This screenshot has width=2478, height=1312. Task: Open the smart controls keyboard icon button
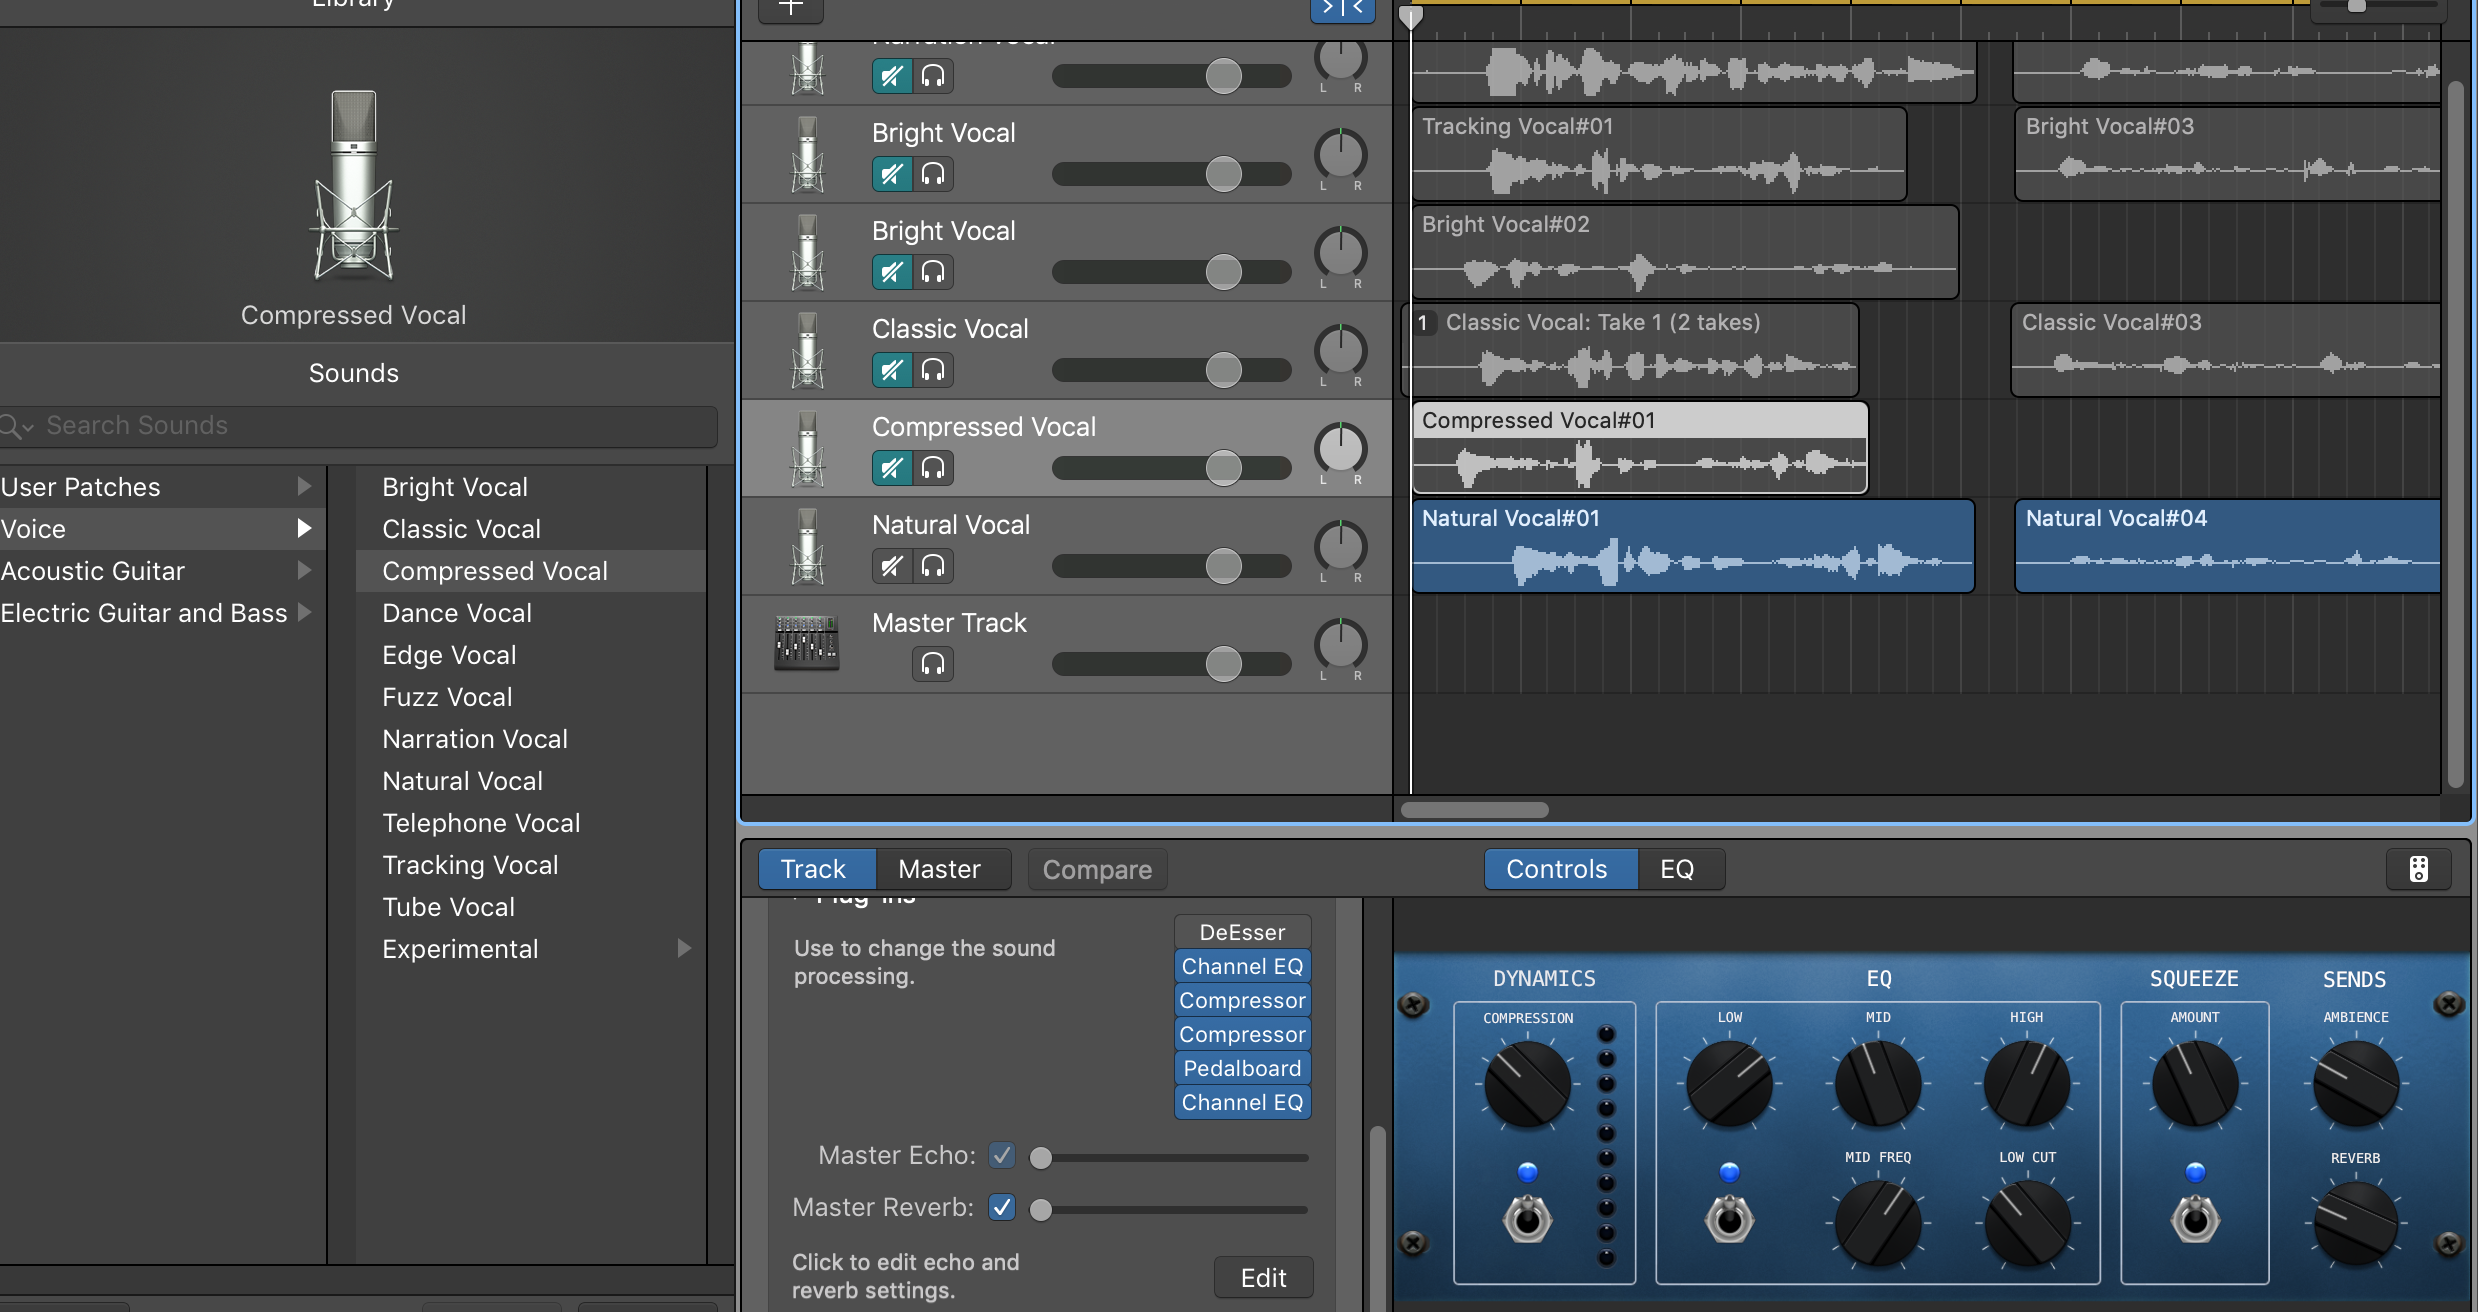point(2418,869)
